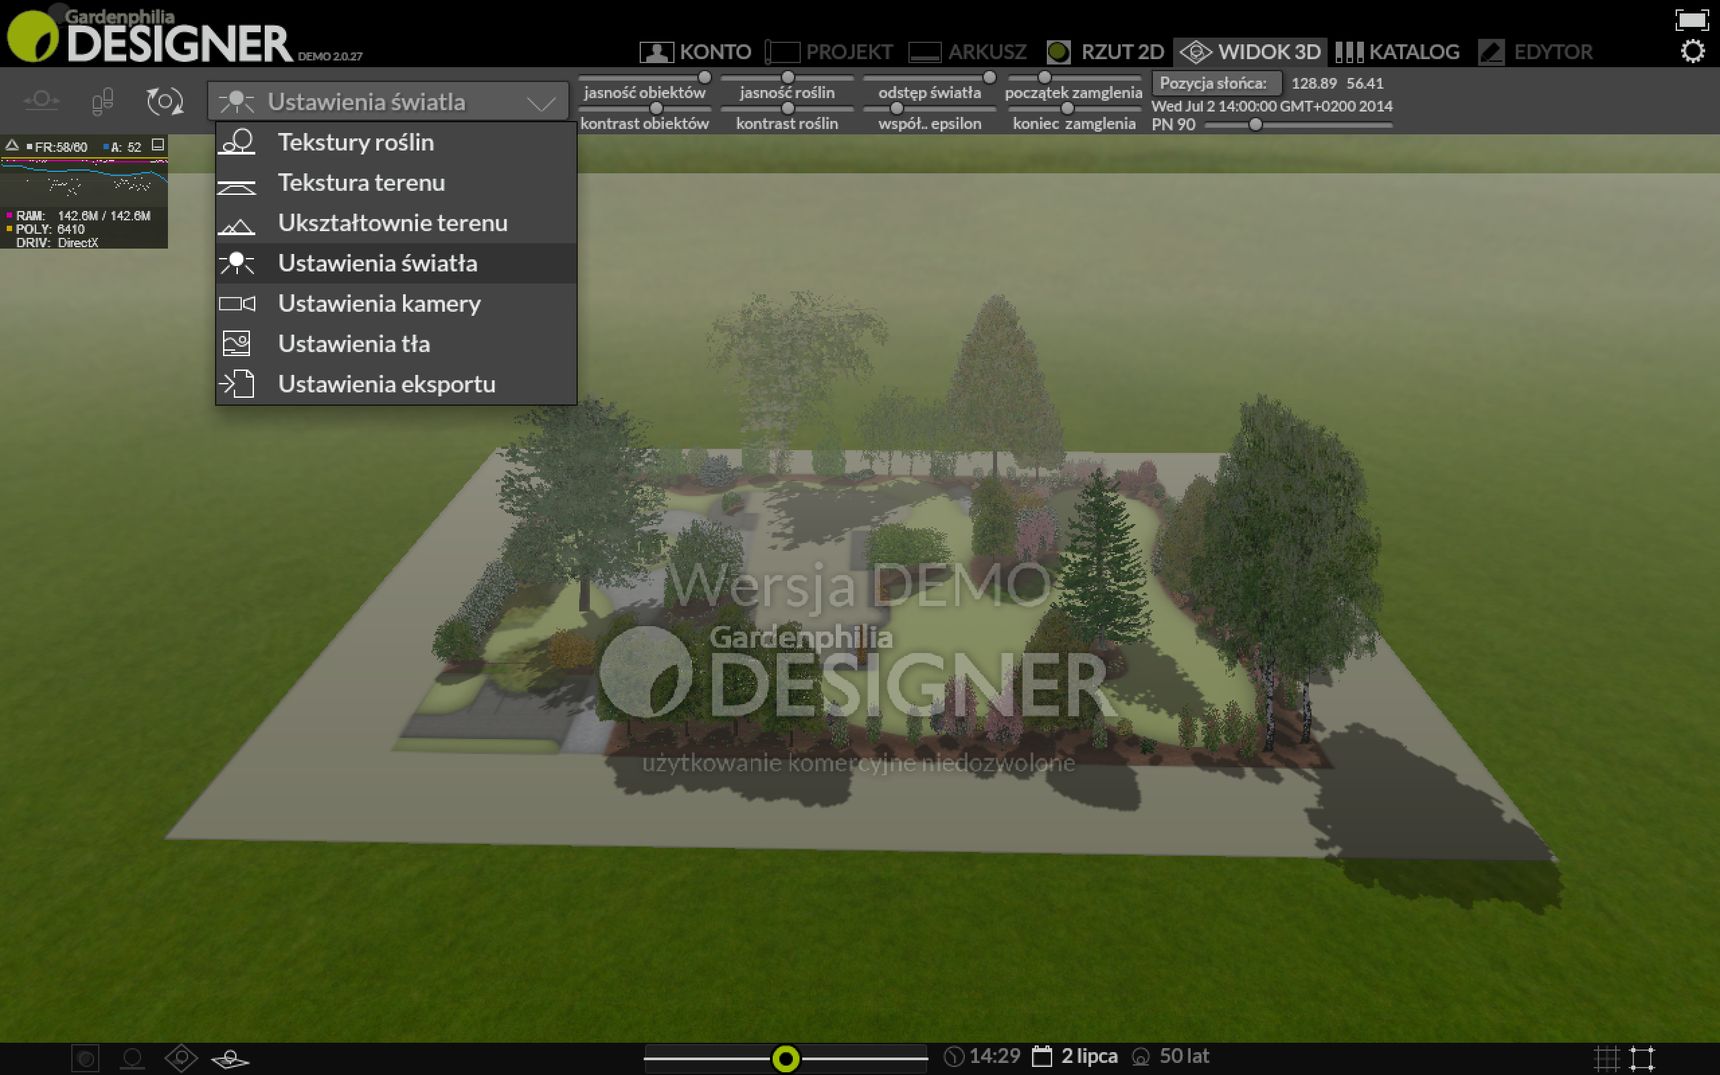1720x1075 pixels.
Task: Click the clock icon next to 14:29
Action: 954,1056
